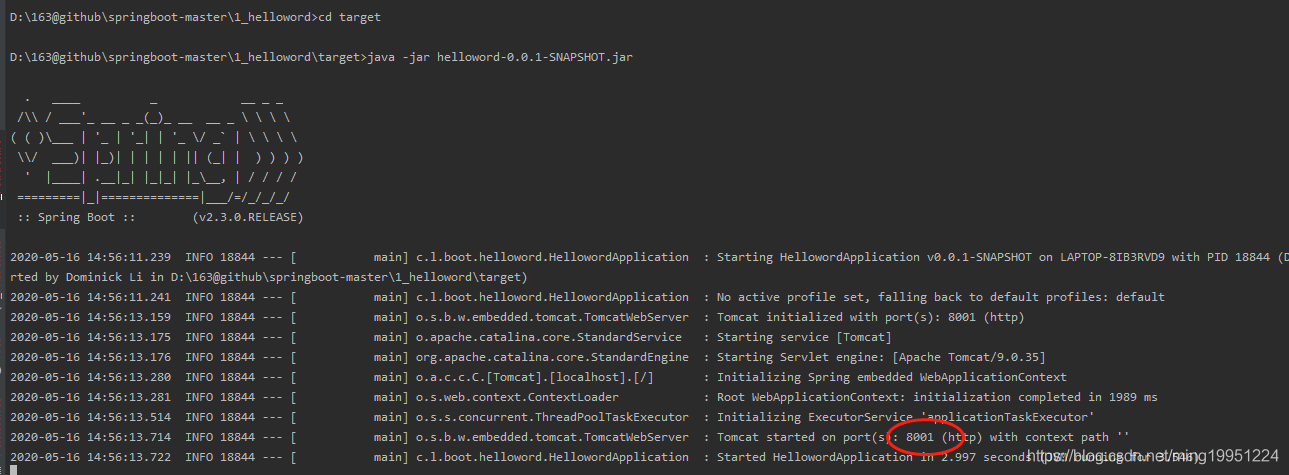Image resolution: width=1289 pixels, height=475 pixels.
Task: Click 'initialization completed in 1989 ms' message
Action: 1035,397
